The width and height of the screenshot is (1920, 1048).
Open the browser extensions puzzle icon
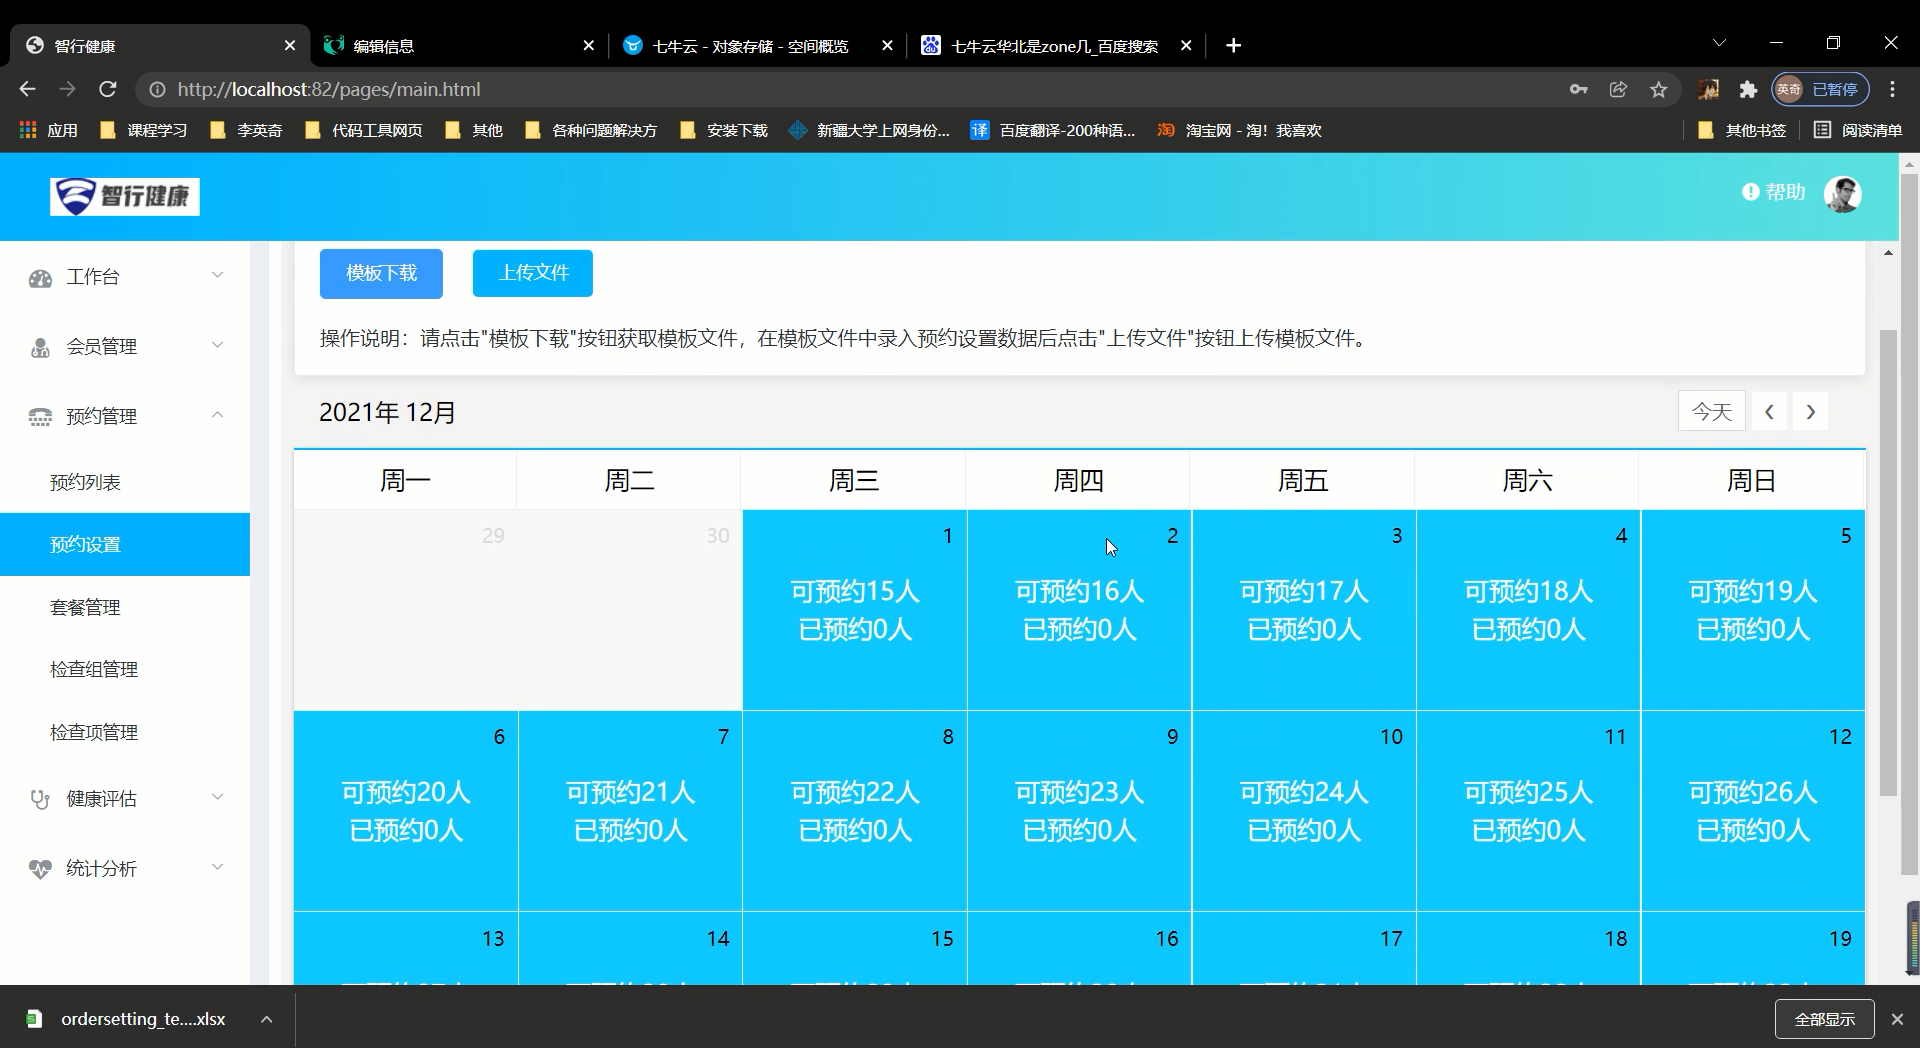1748,89
